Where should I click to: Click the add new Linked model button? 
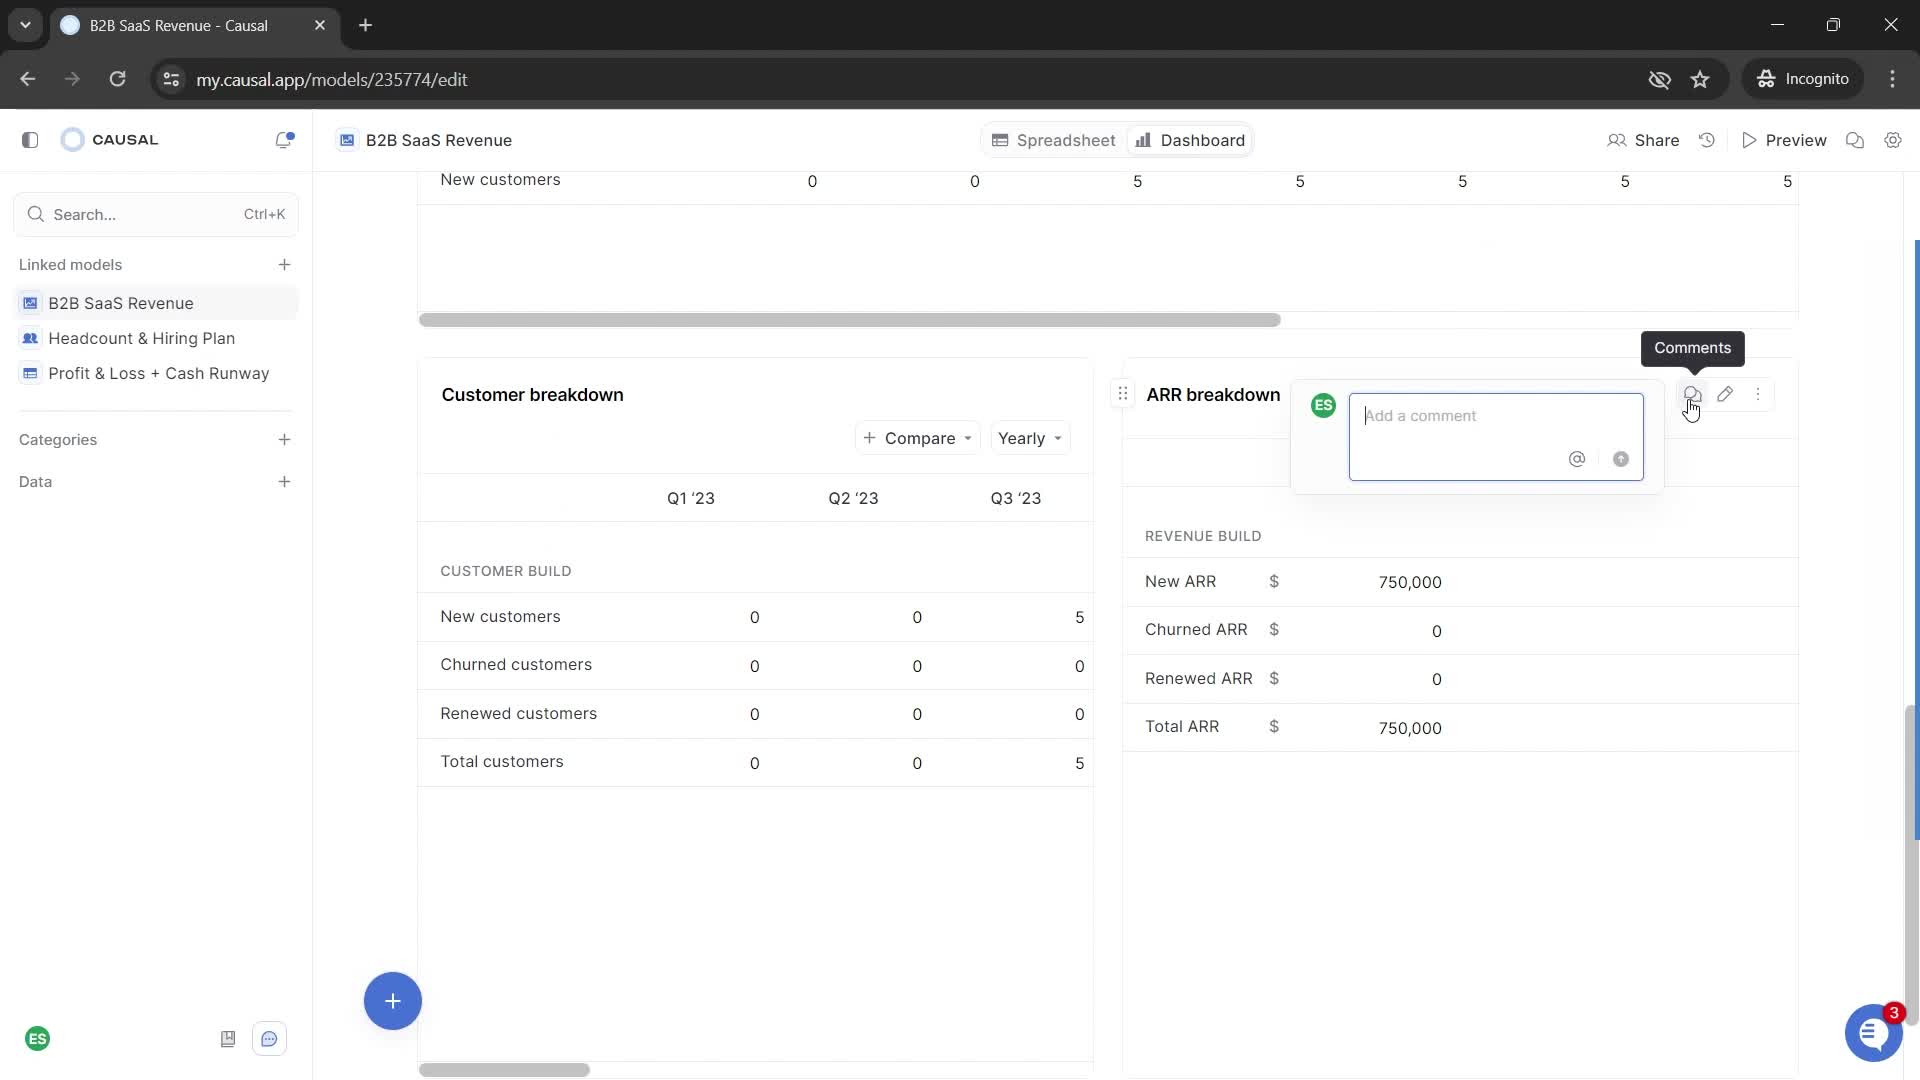pyautogui.click(x=284, y=264)
